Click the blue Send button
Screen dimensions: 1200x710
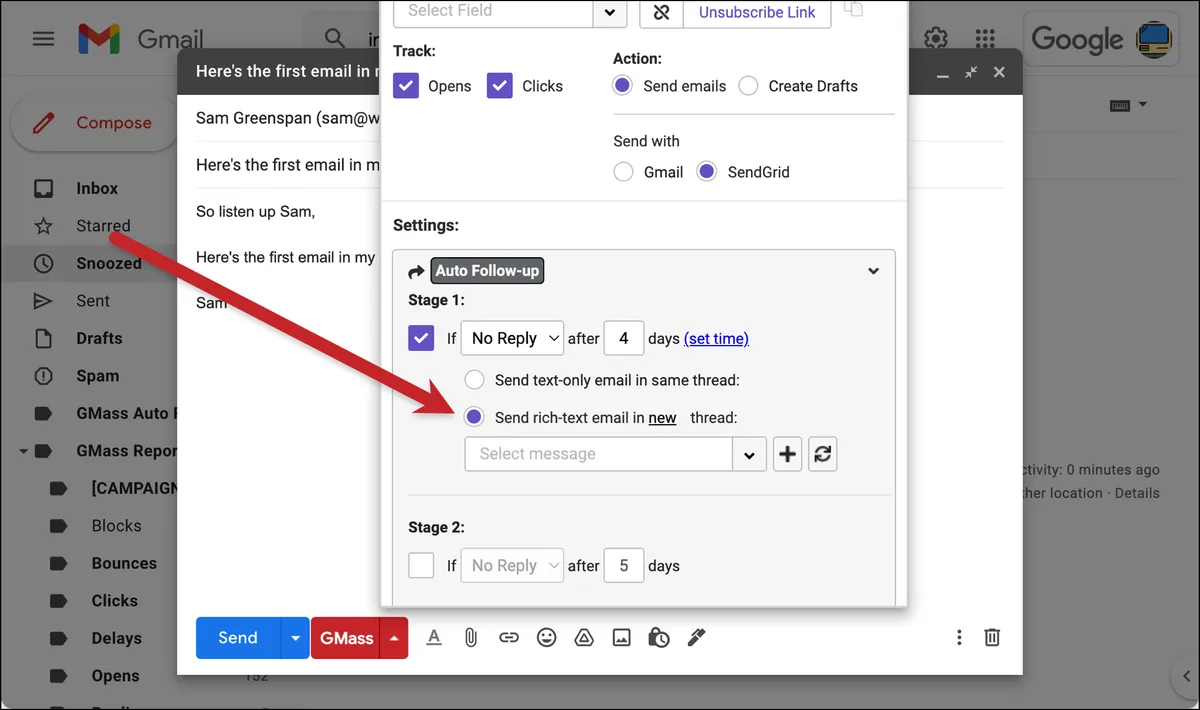(x=238, y=638)
